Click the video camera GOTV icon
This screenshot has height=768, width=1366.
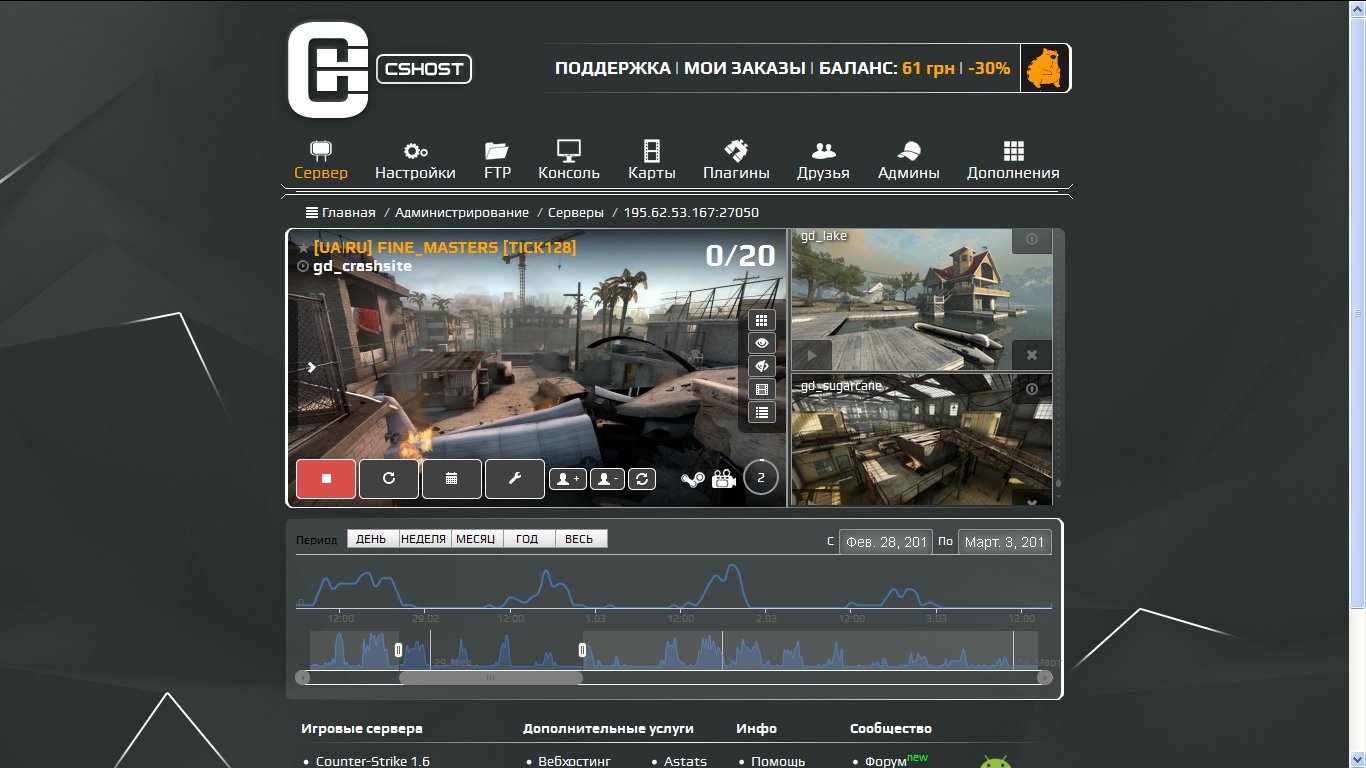coord(724,479)
